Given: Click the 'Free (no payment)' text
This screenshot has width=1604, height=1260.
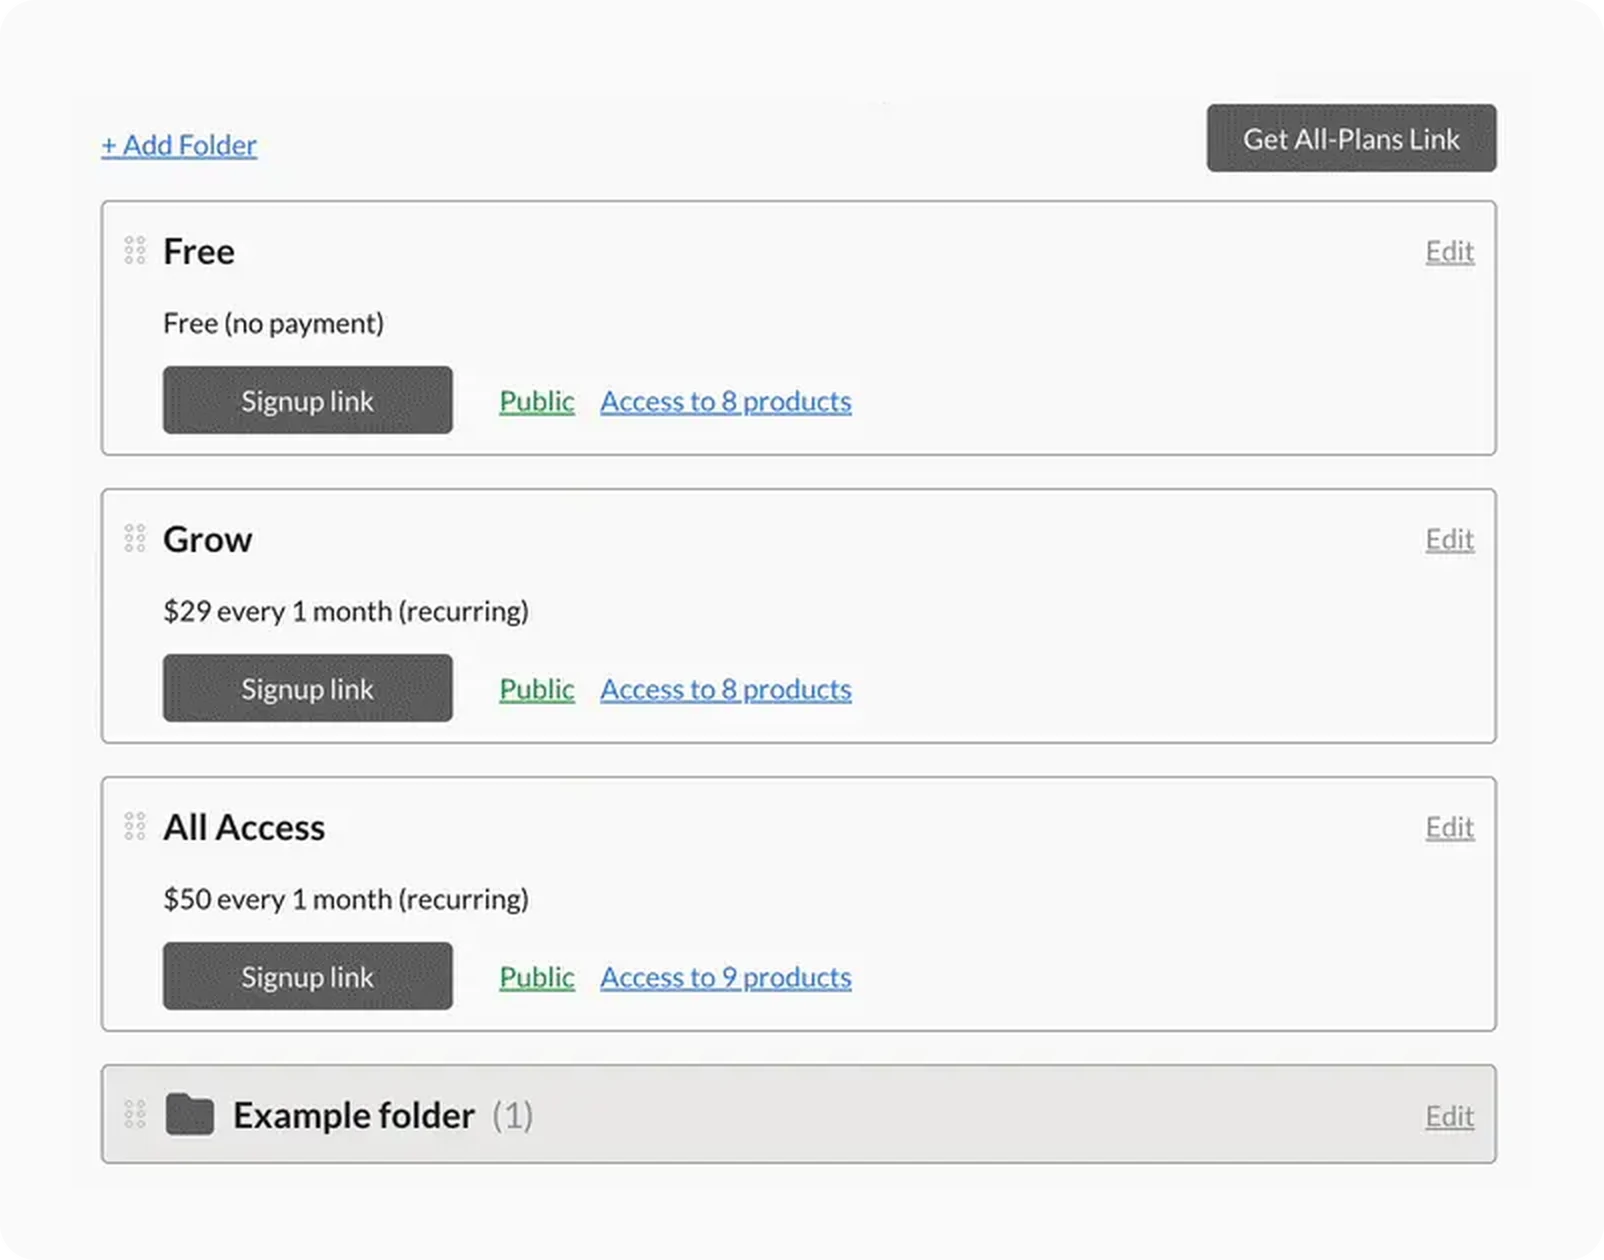Looking at the screenshot, I should click(273, 323).
